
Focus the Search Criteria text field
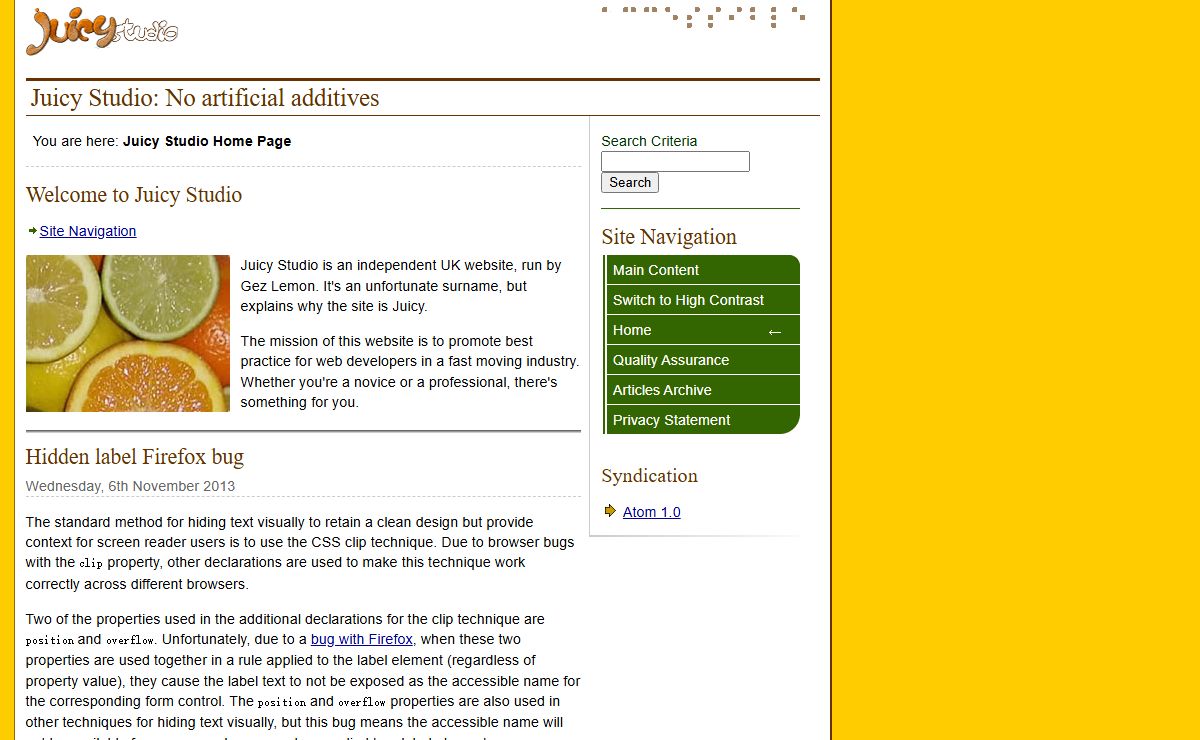click(675, 162)
